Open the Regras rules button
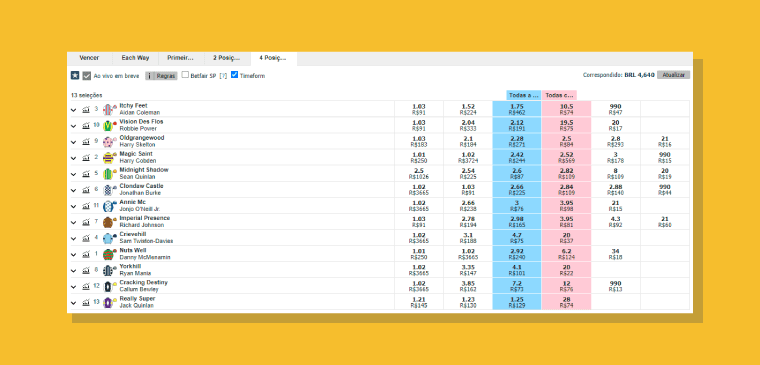Screen dimensions: 760x365 click(162, 76)
